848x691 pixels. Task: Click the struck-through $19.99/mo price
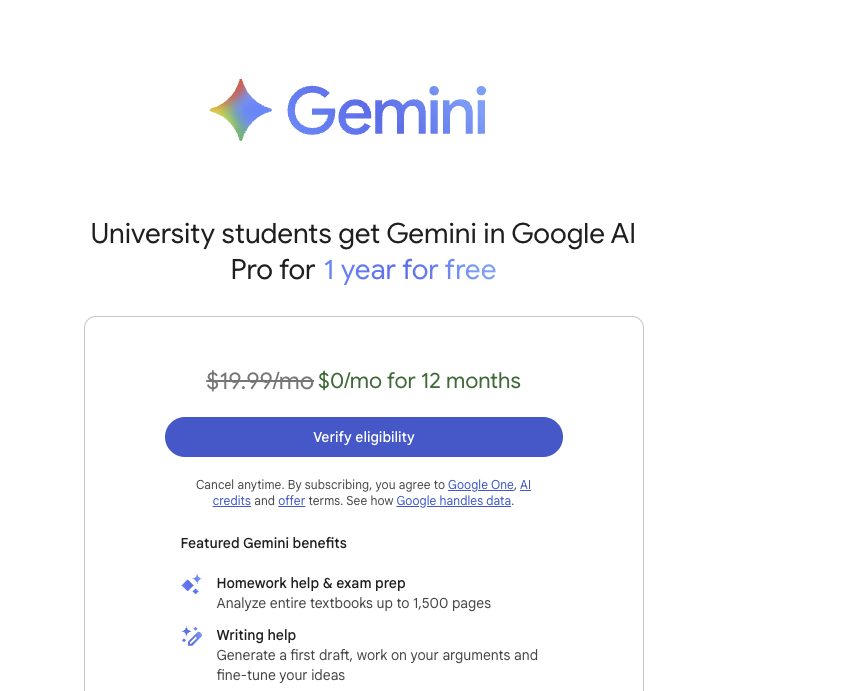pyautogui.click(x=260, y=381)
